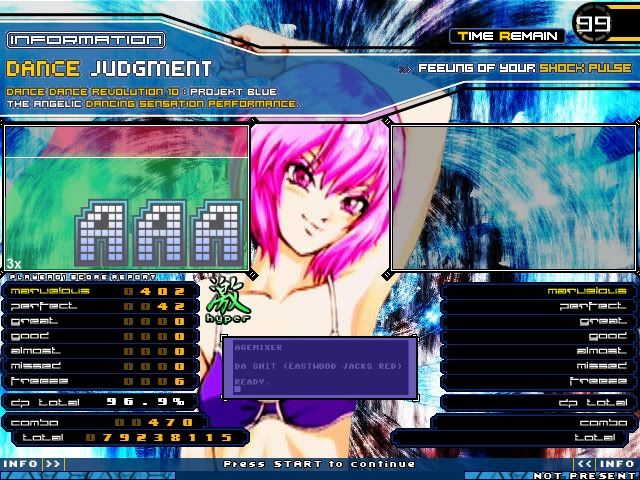Click the player two marvelous row

pos(539,291)
